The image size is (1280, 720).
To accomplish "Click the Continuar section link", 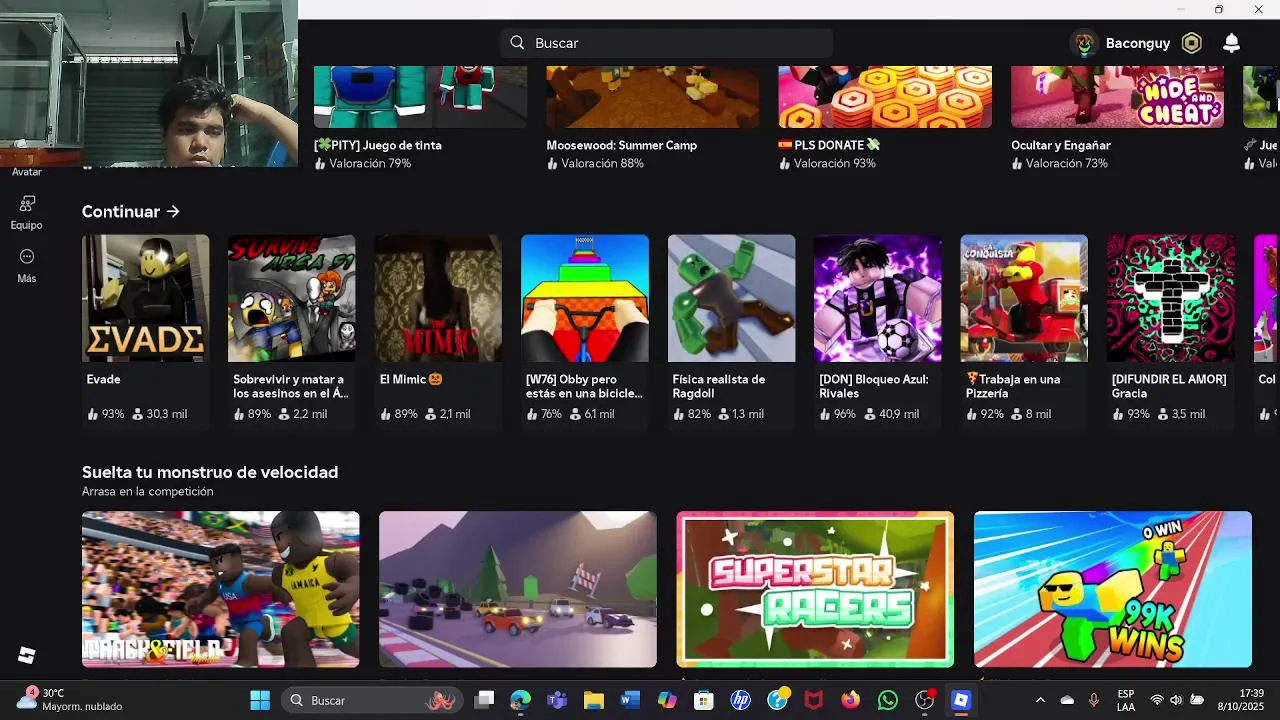I will 131,212.
